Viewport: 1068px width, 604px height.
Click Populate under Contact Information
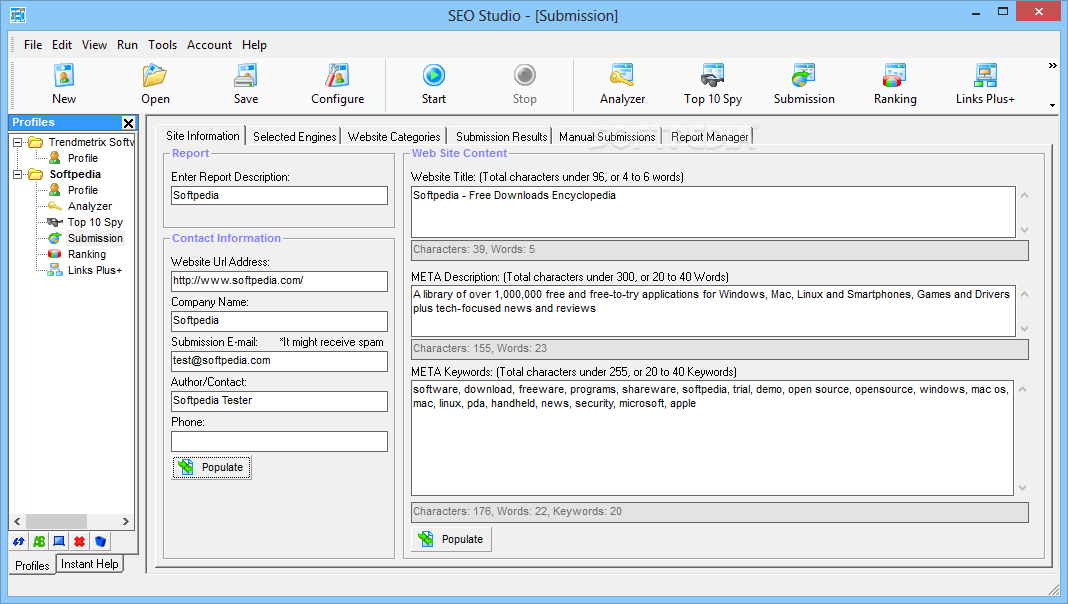click(212, 468)
